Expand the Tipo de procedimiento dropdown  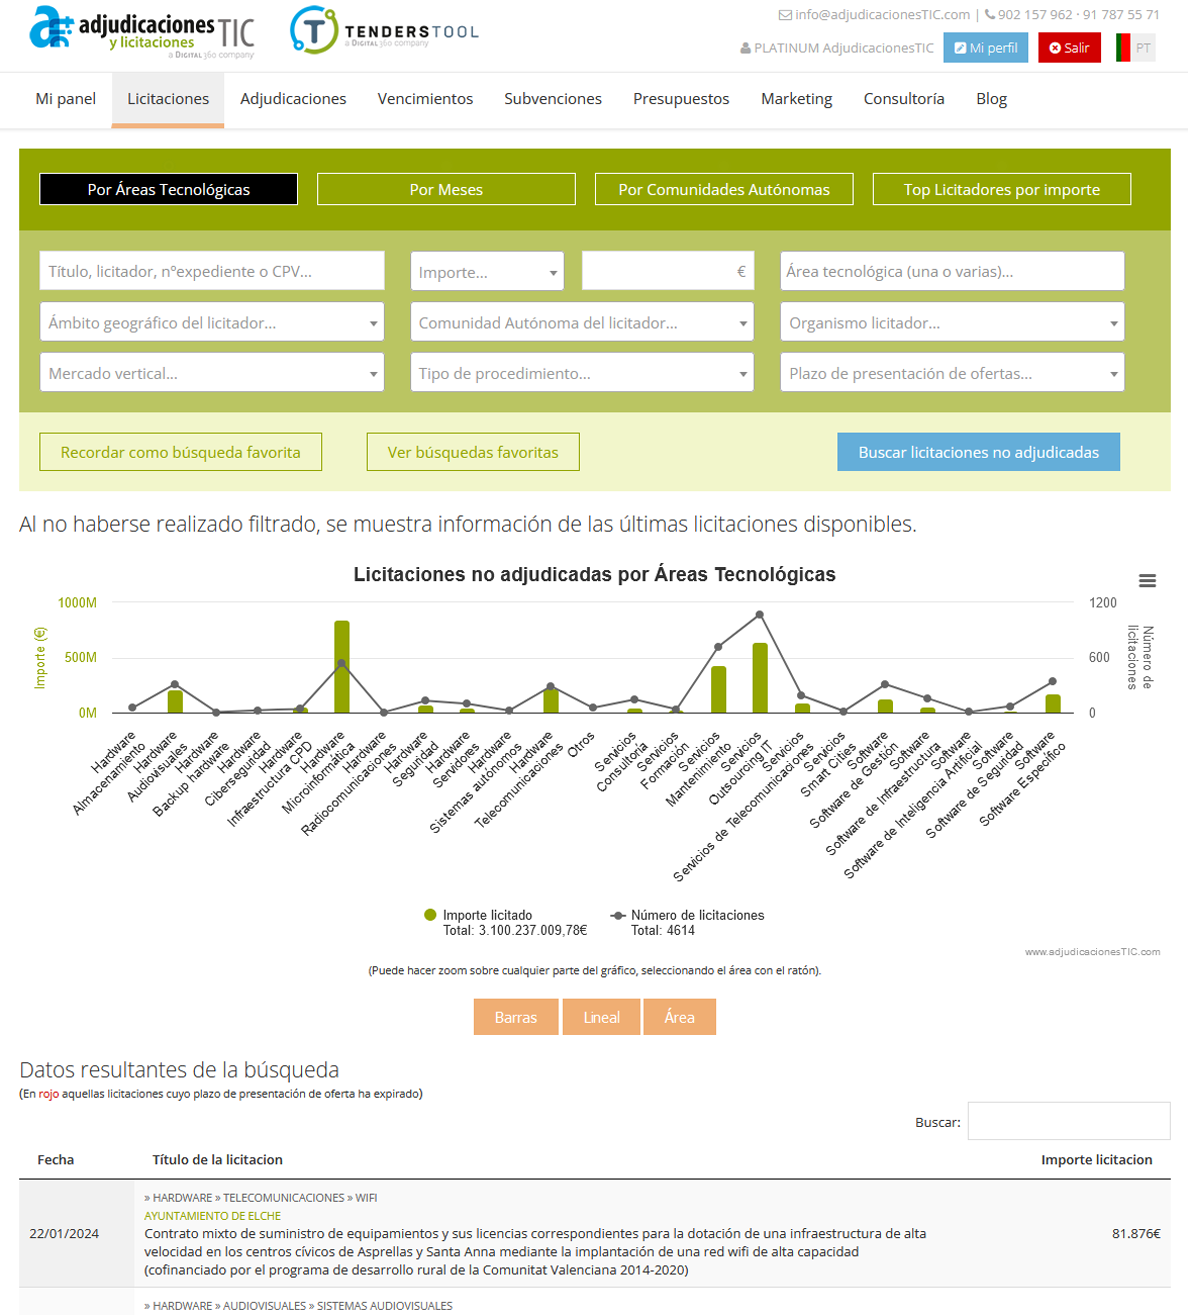tap(582, 373)
